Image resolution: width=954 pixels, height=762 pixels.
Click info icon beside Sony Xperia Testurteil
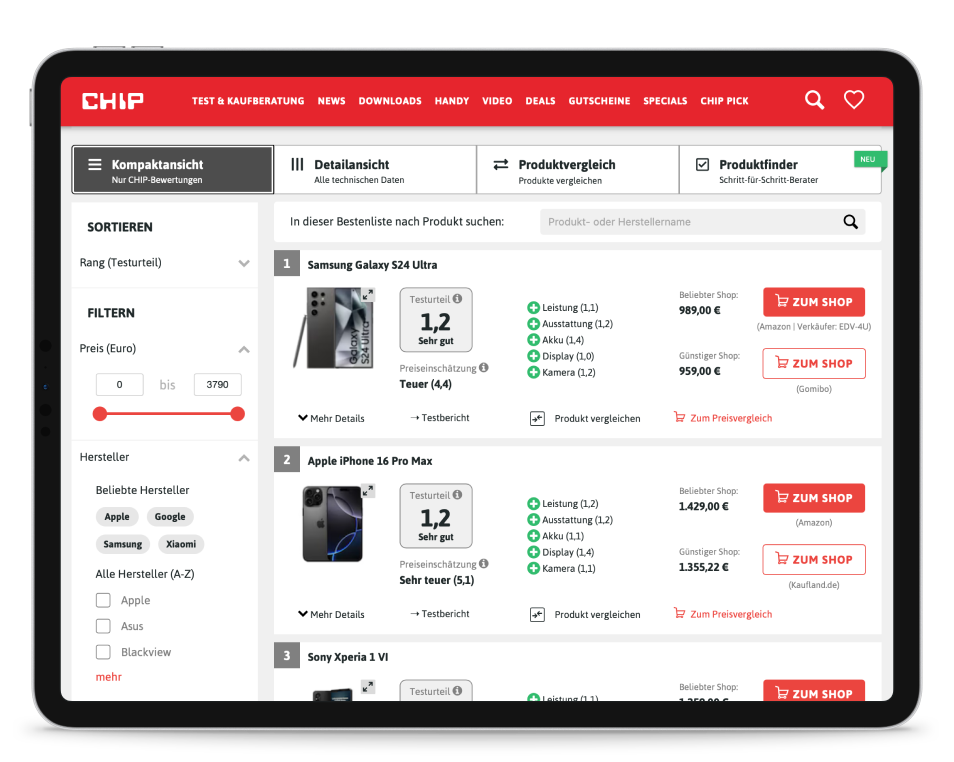[x=458, y=691]
